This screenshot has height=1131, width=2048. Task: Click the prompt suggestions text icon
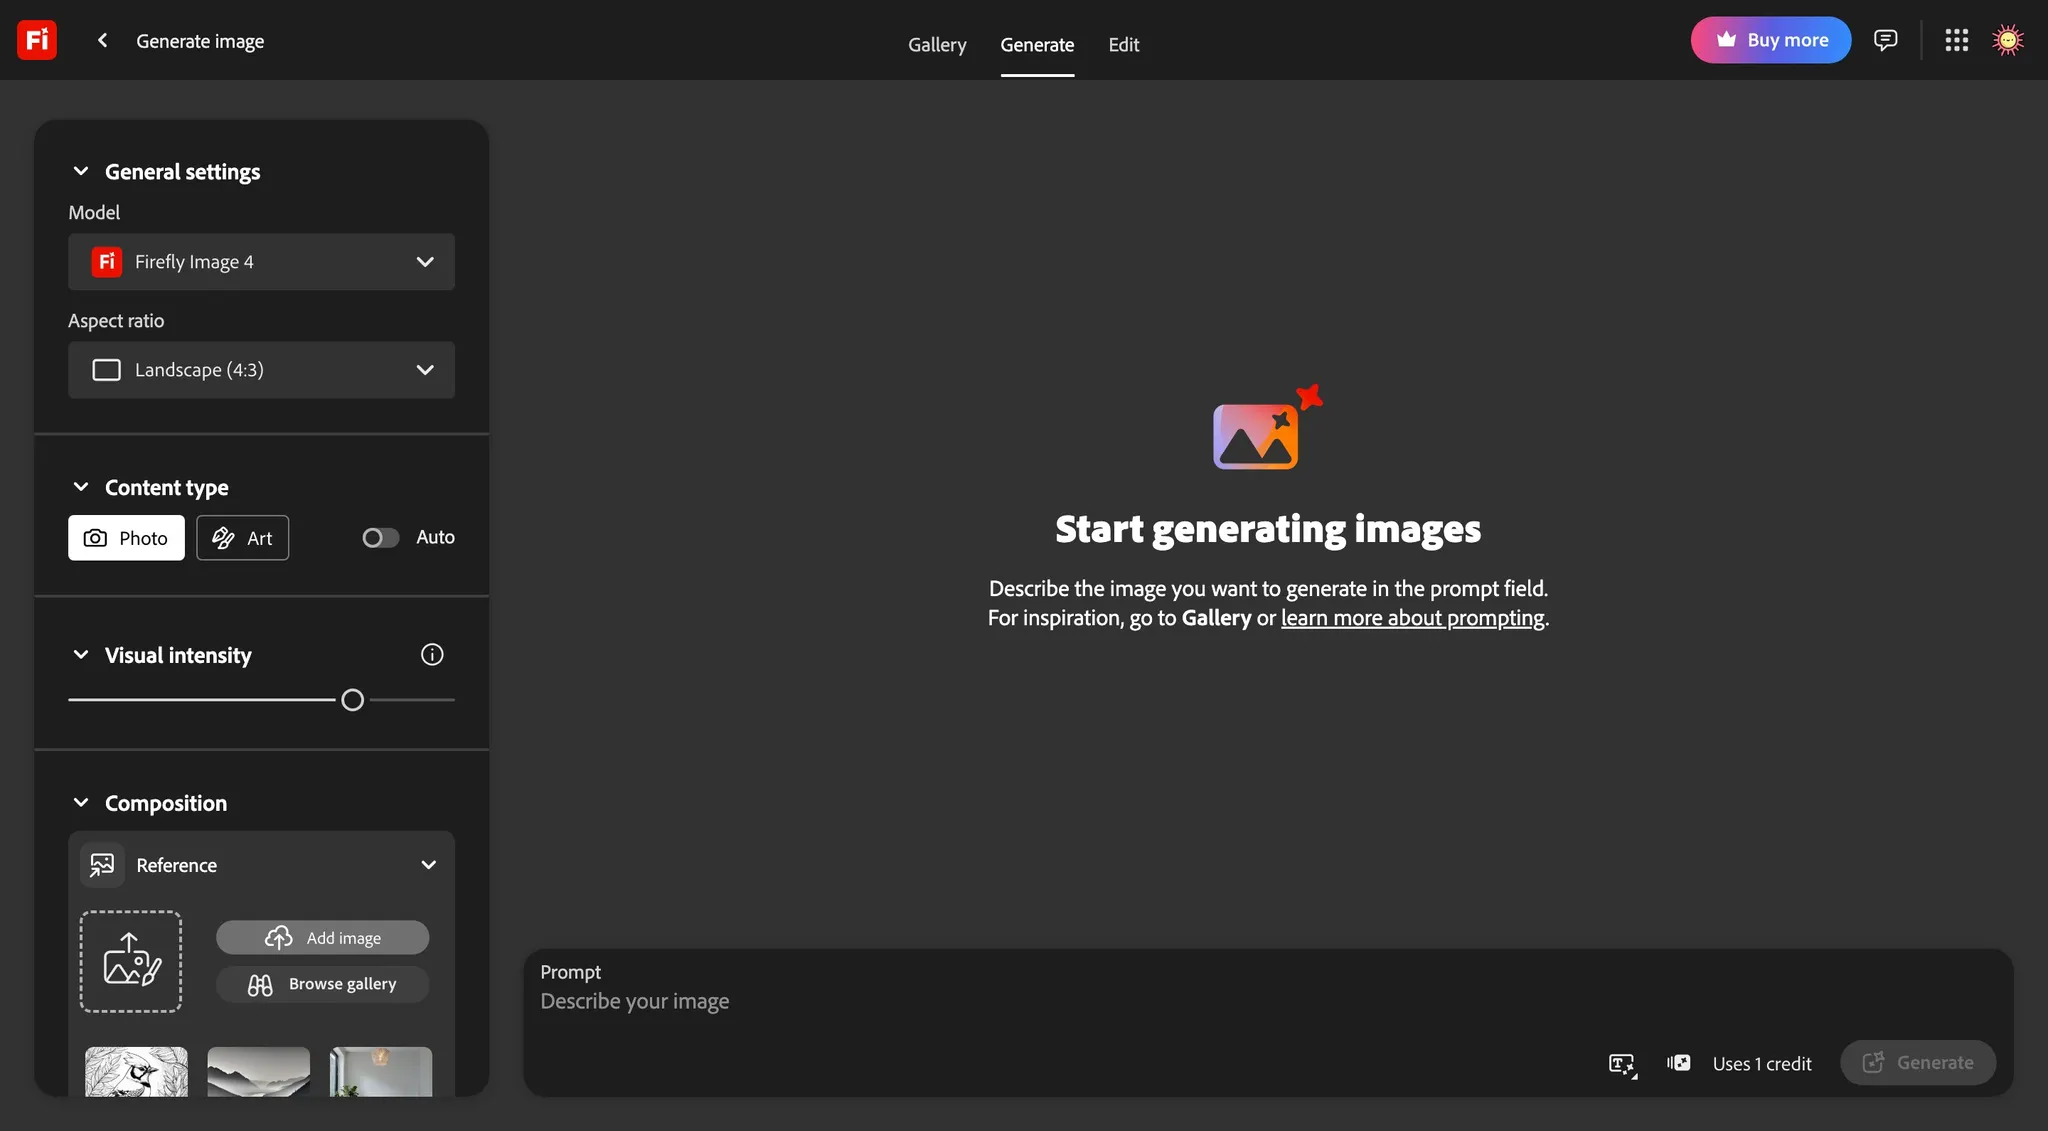(x=1622, y=1064)
